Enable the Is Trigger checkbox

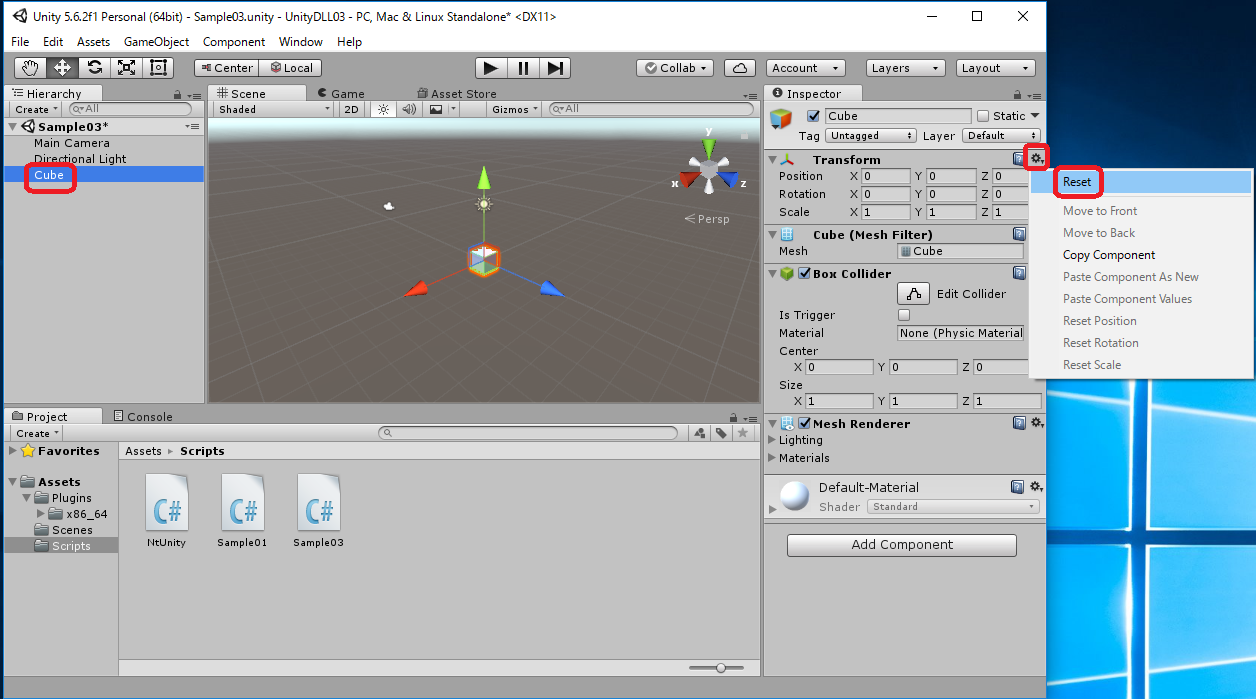pos(904,315)
